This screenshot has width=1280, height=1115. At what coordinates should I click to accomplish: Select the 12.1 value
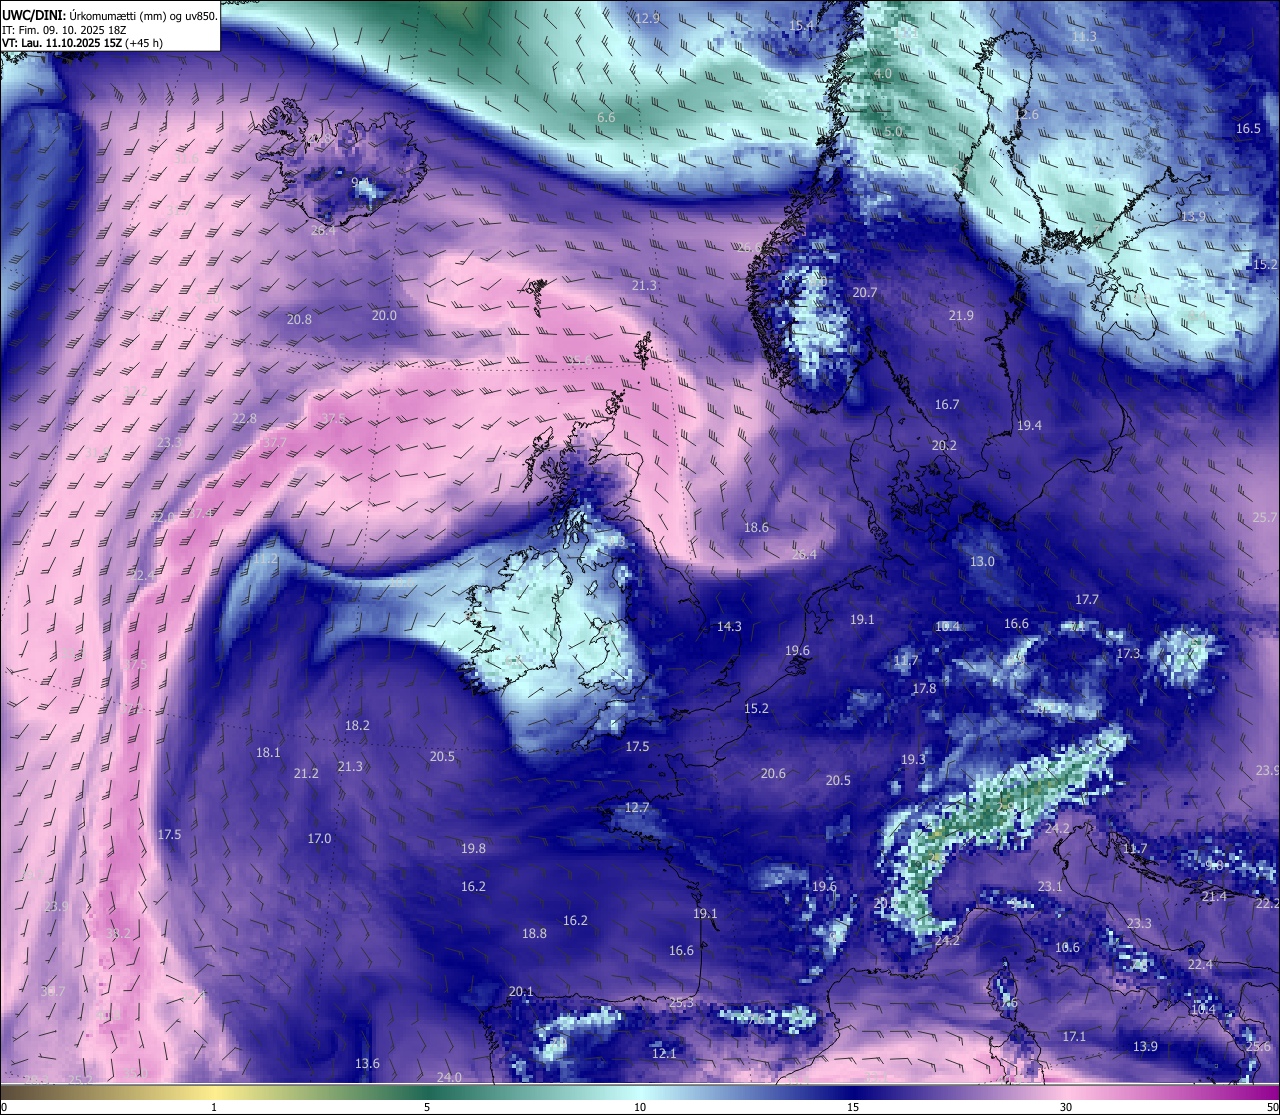click(x=664, y=1054)
